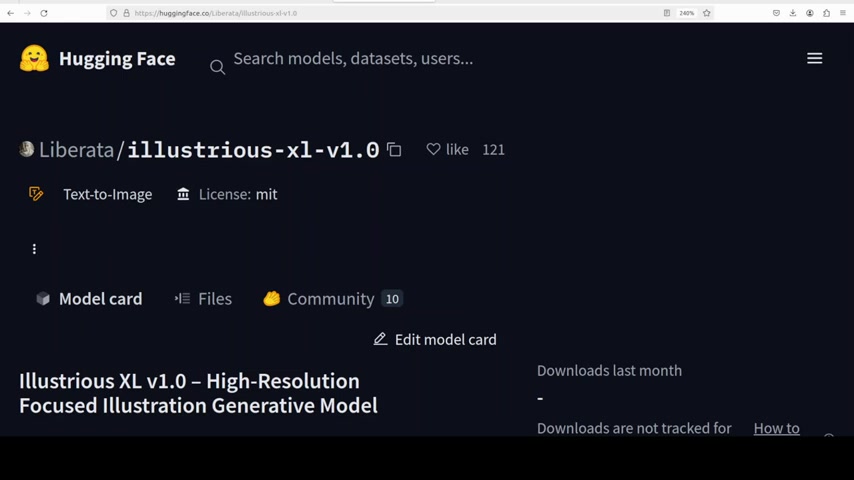Open the Community tab

pyautogui.click(x=331, y=299)
